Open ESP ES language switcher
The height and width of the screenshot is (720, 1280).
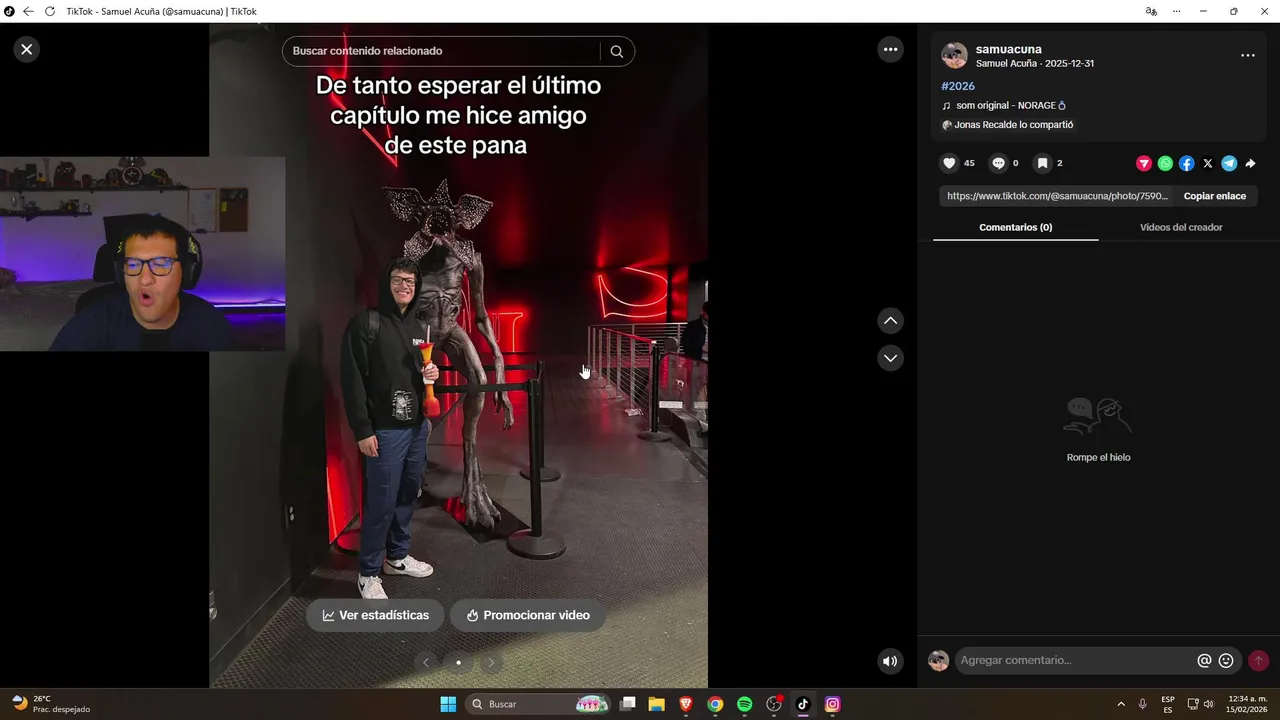point(1168,704)
